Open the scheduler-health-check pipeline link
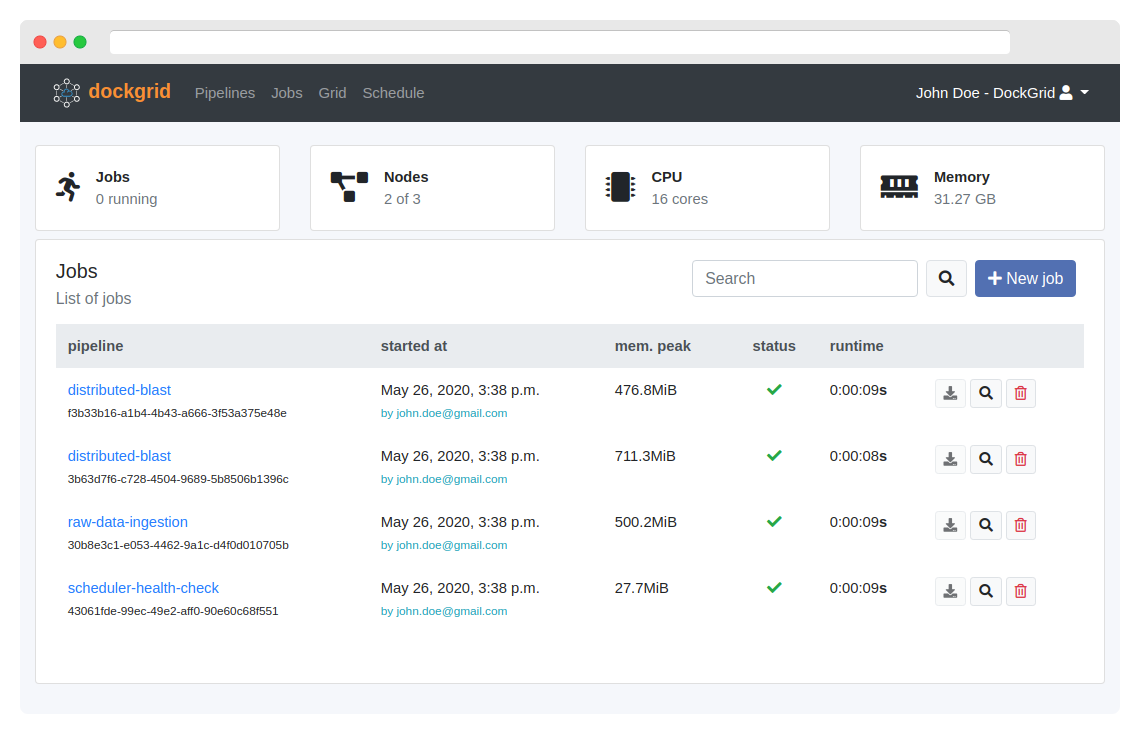Viewport: 1140px width, 734px height. (143, 588)
